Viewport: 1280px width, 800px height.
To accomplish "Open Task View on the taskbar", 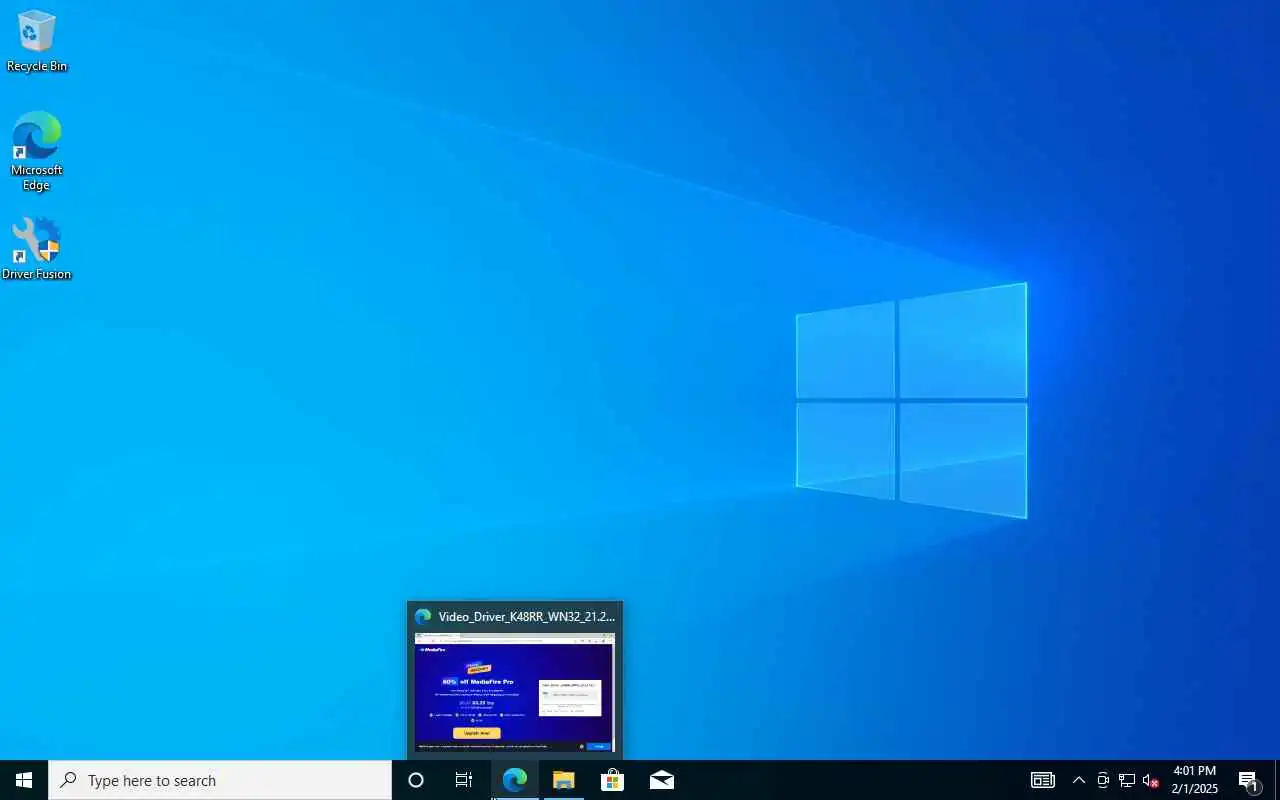I will (x=464, y=780).
